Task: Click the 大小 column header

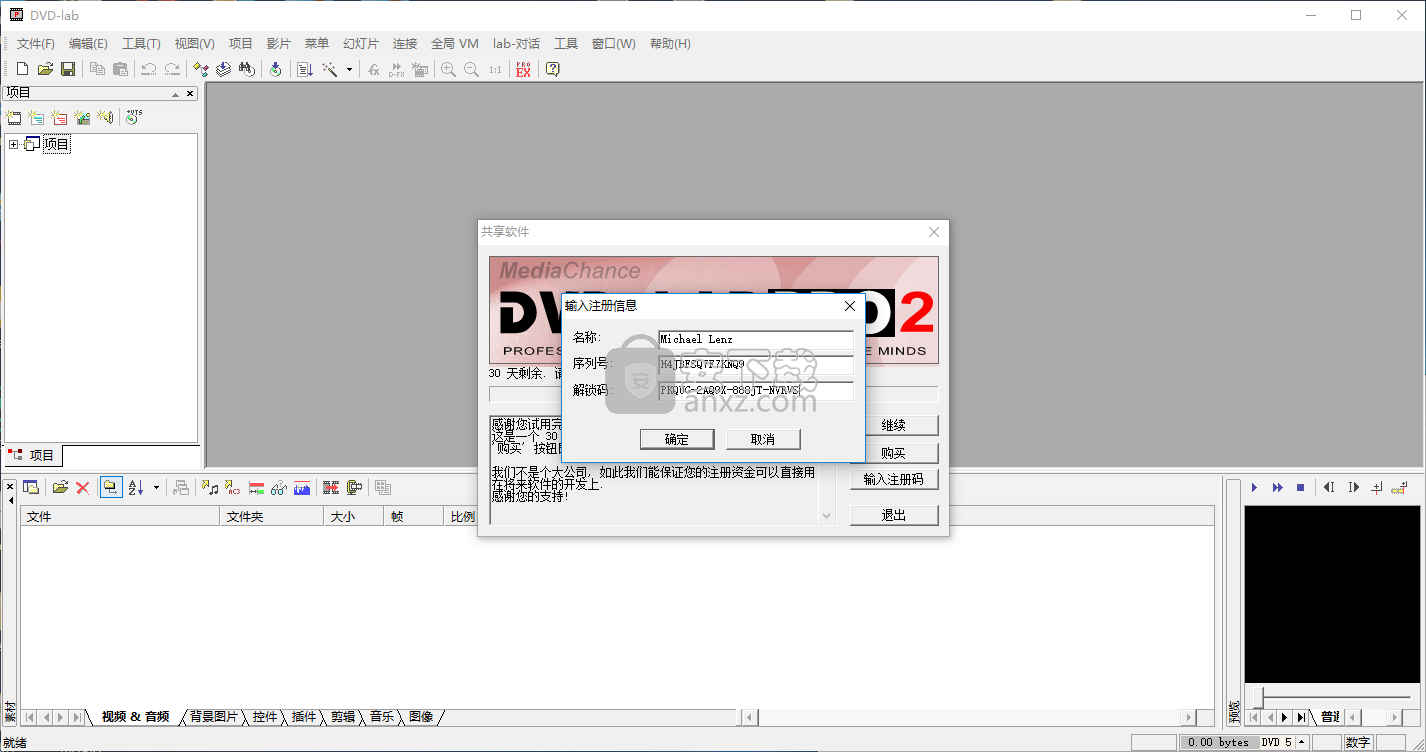Action: tap(354, 517)
